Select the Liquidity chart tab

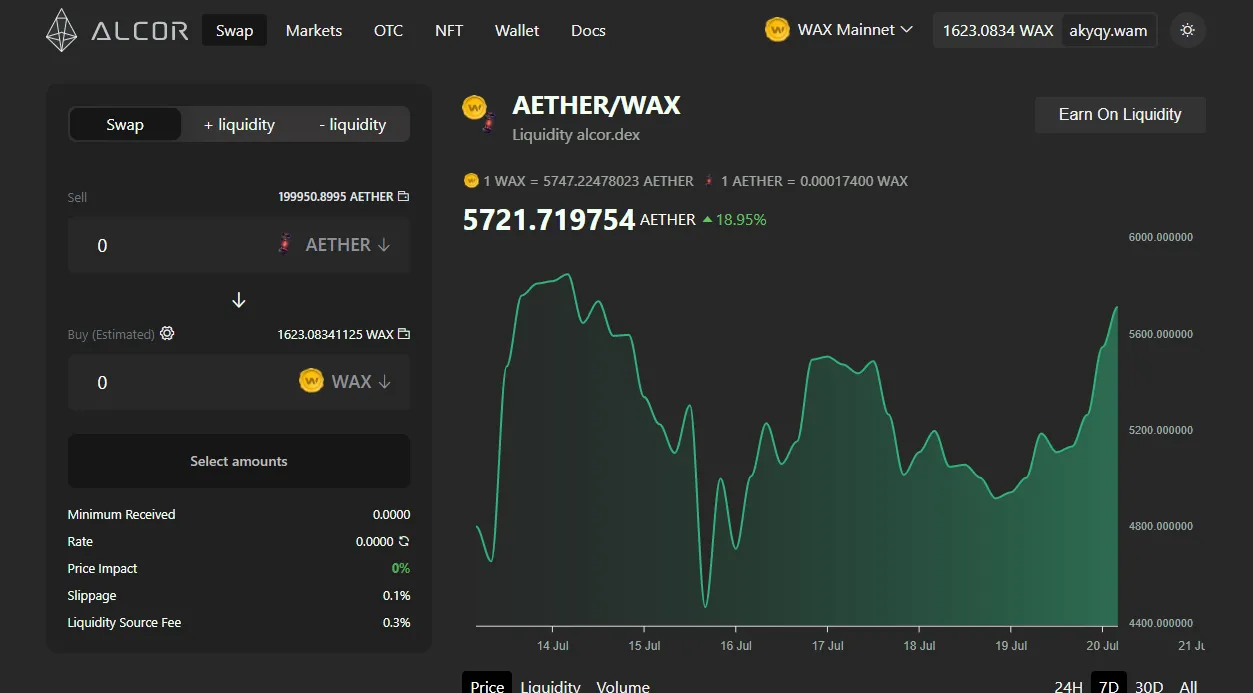pos(550,686)
